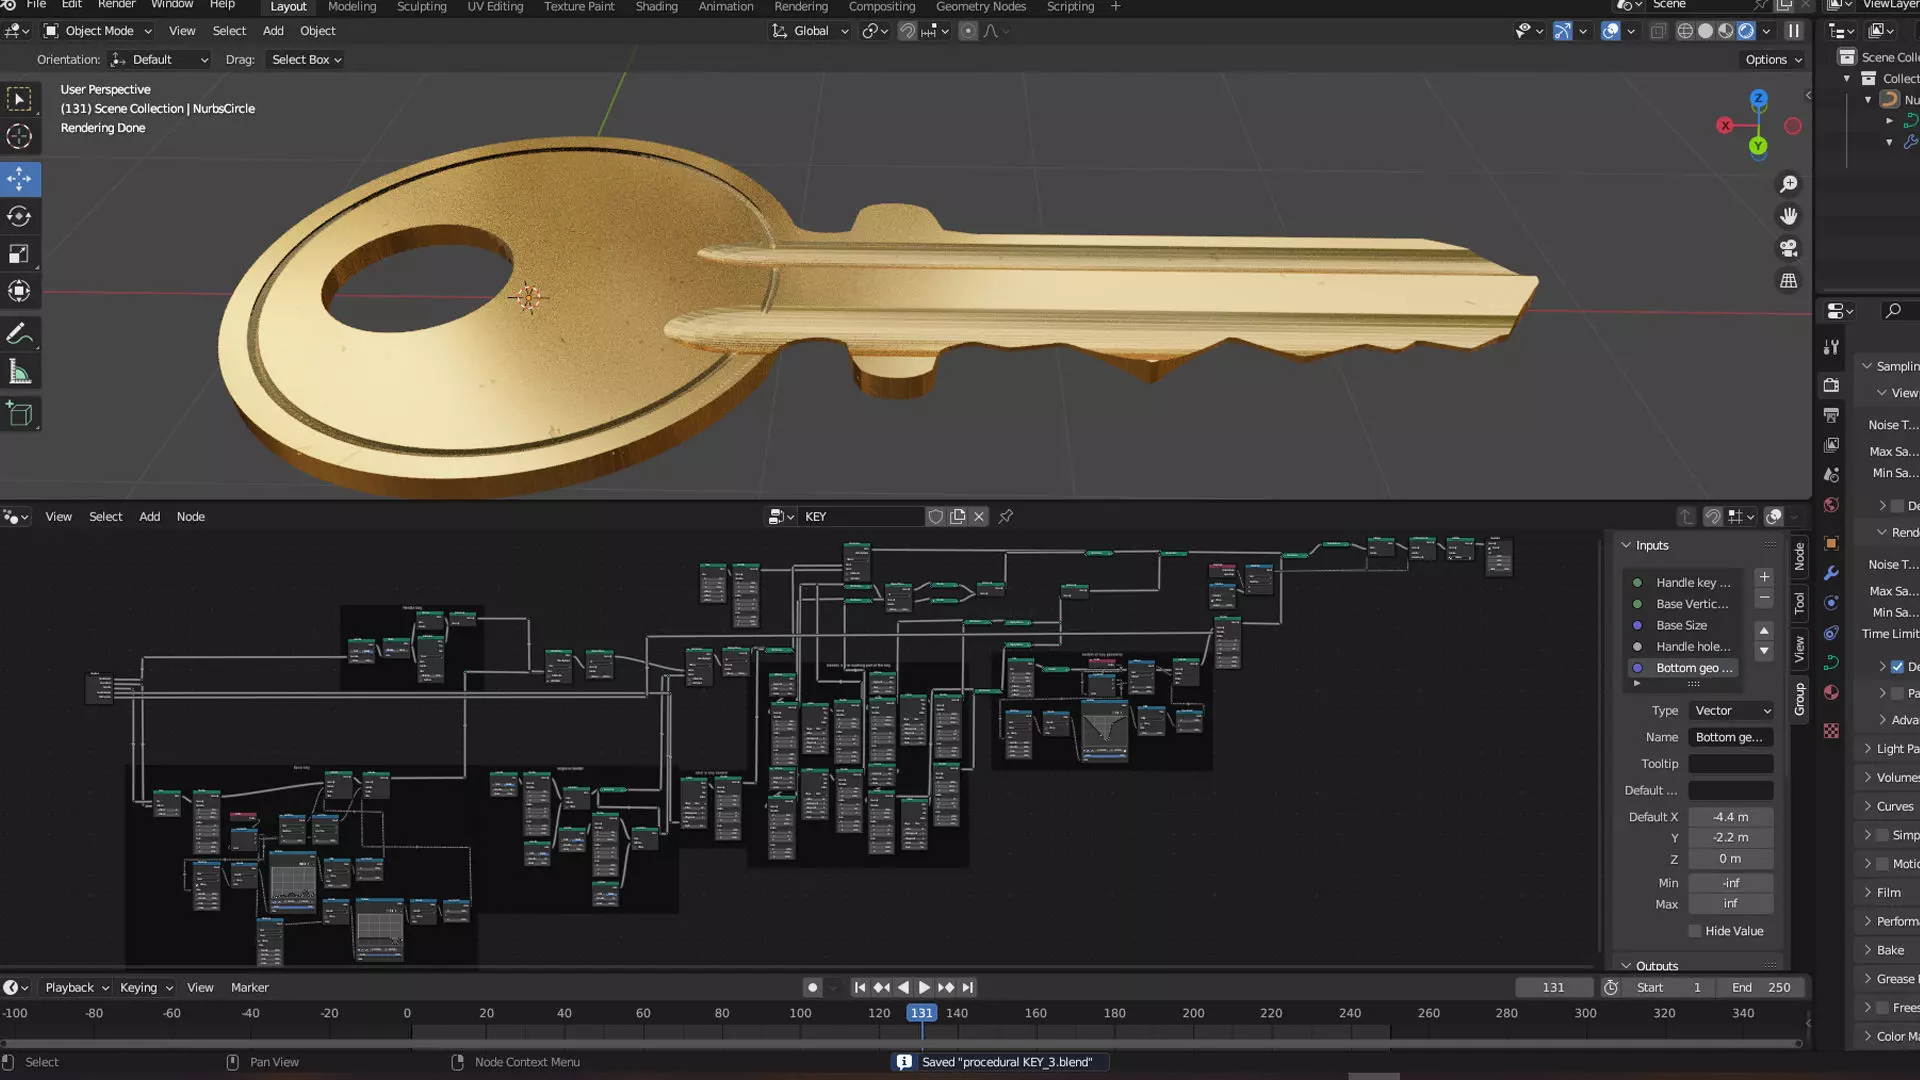Open the Object Mode dropdown
1920x1080 pixels.
point(98,31)
